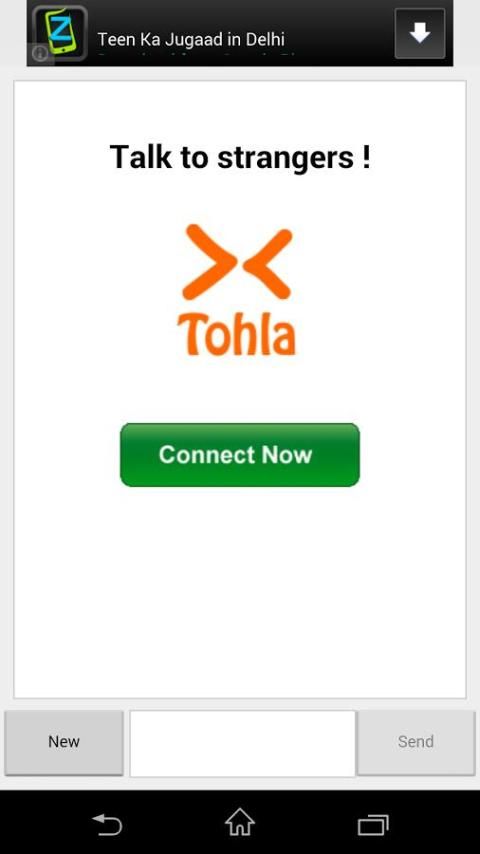Viewport: 480px width, 854px height.
Task: Tap the 'Talk to strangers !' heading
Action: pyautogui.click(x=240, y=157)
